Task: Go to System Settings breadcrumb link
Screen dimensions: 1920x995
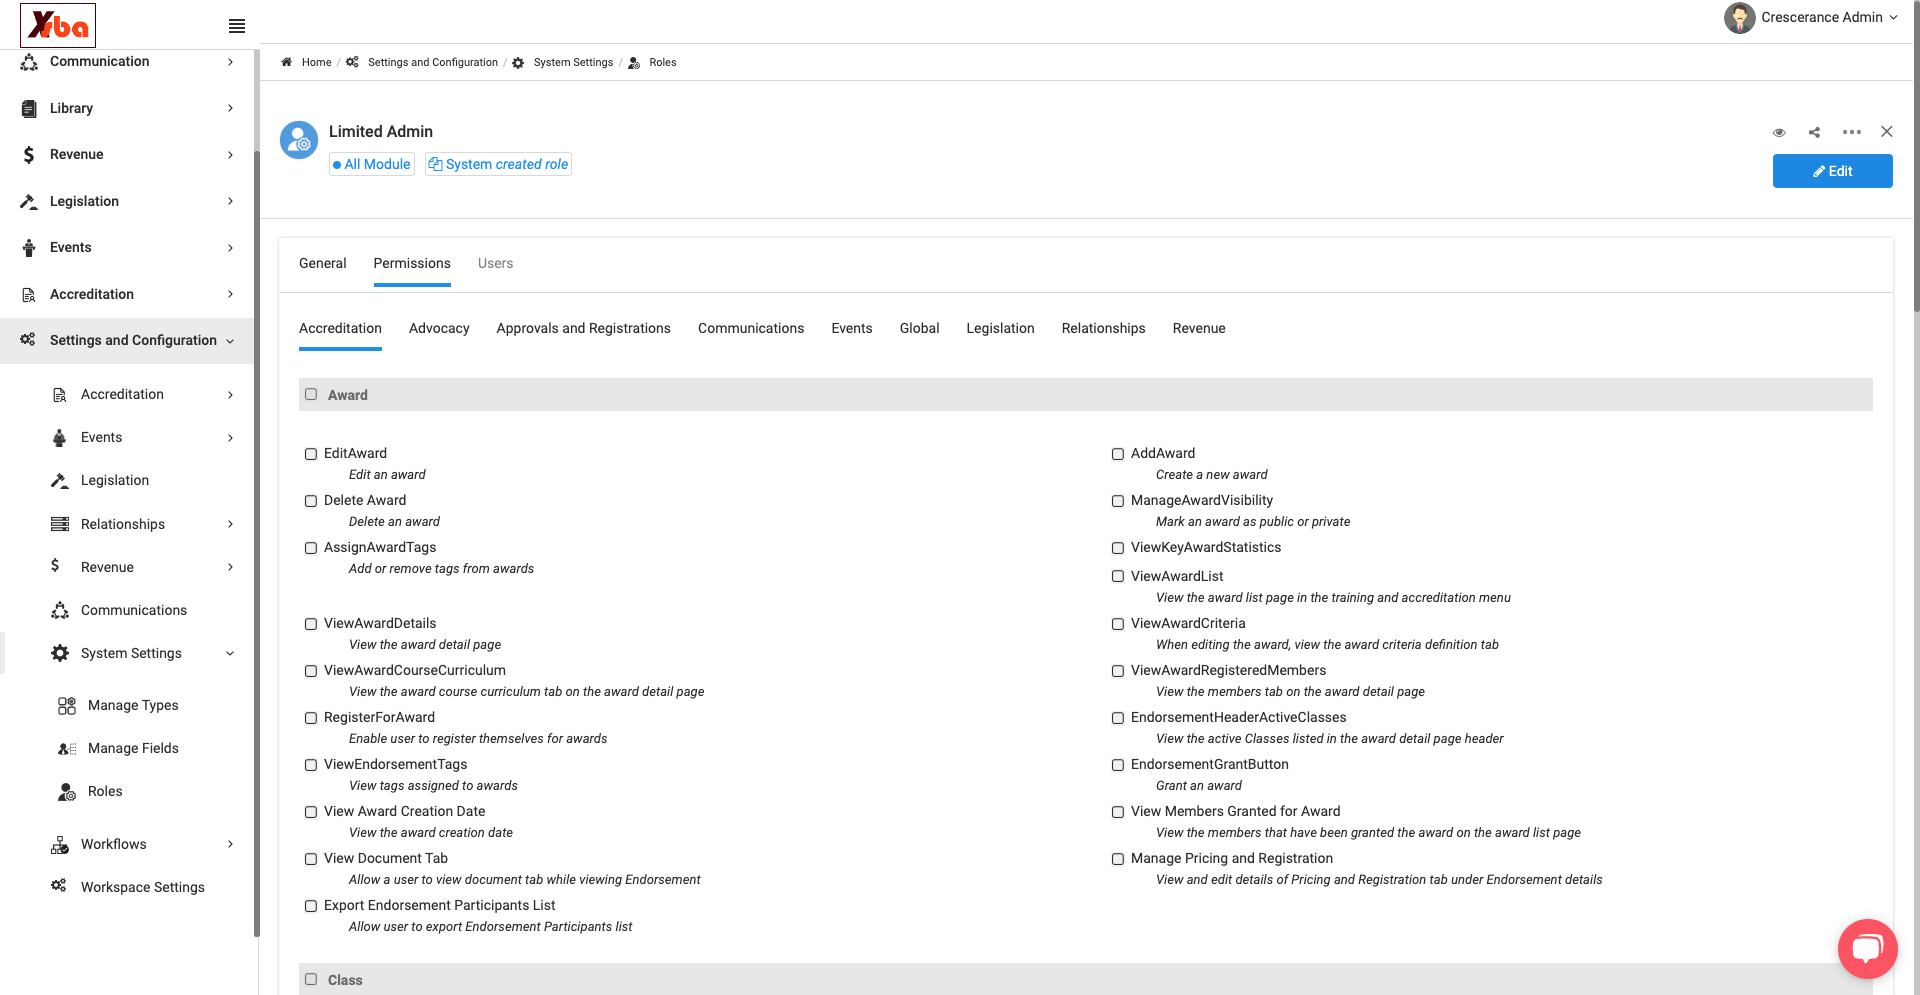Action: point(573,62)
